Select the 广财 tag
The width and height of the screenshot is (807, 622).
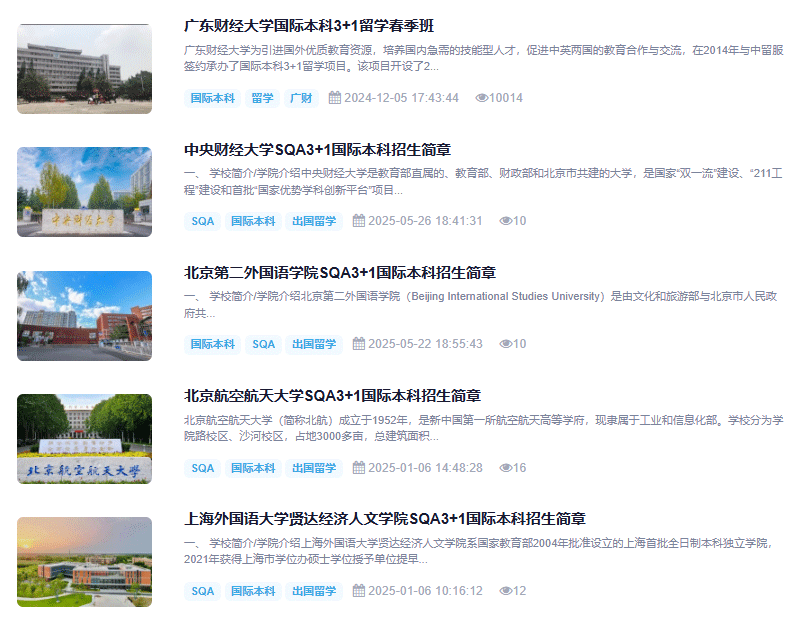(x=301, y=98)
